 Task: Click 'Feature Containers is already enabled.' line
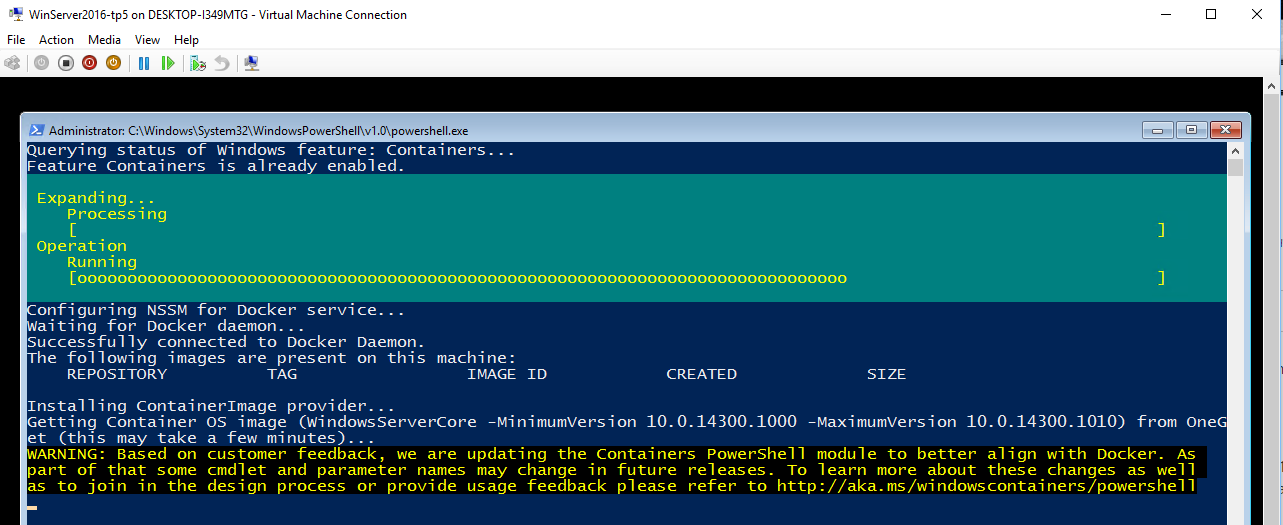pyautogui.click(x=216, y=166)
